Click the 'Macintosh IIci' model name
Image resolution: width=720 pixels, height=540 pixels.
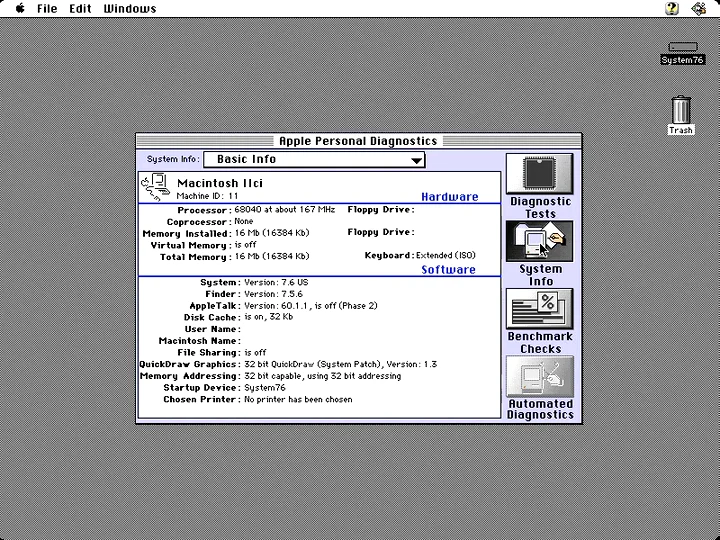click(220, 183)
